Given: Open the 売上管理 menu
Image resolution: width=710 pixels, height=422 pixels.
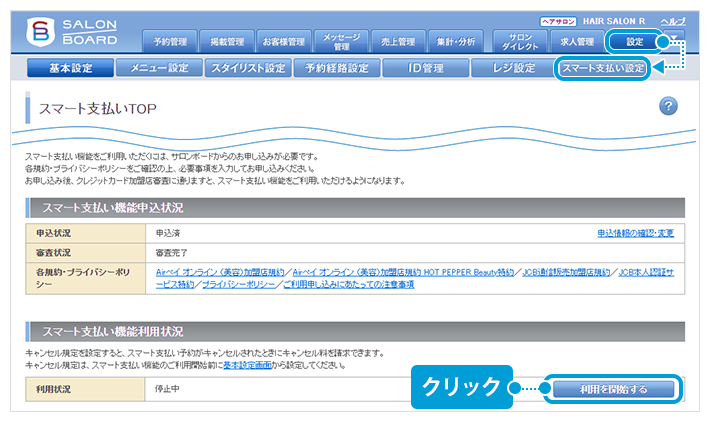Looking at the screenshot, I should tap(398, 41).
